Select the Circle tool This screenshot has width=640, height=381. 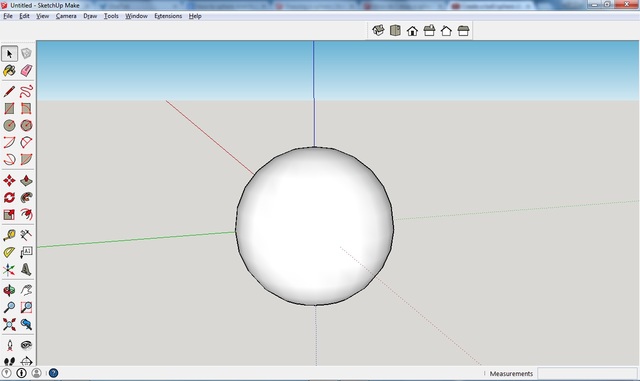point(9,125)
